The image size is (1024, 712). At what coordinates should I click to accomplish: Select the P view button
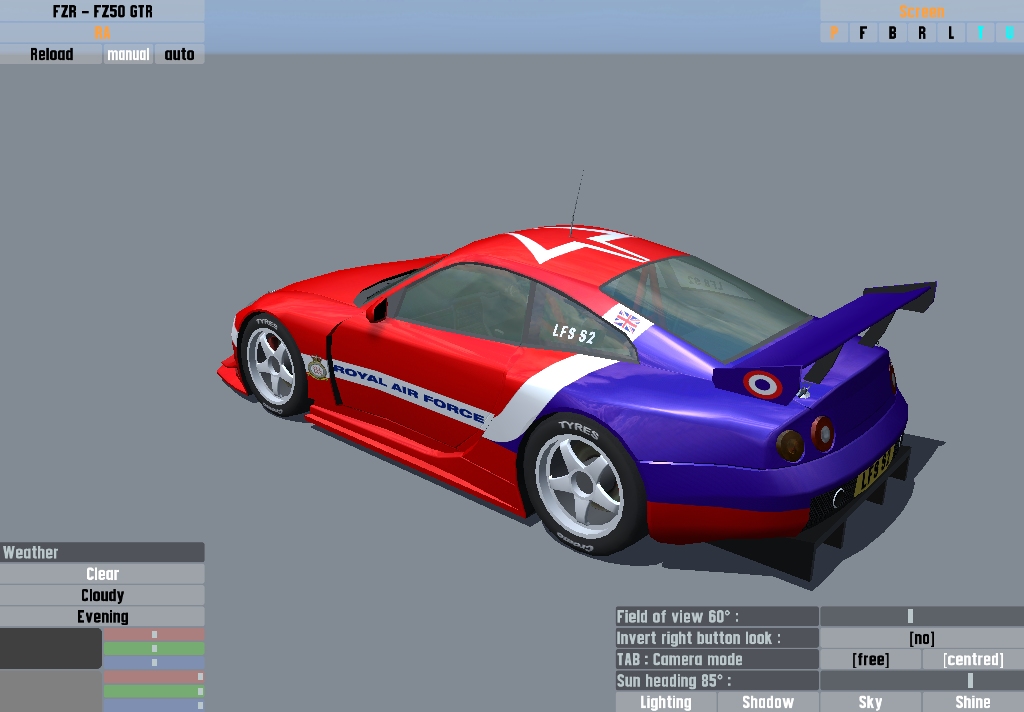pos(834,33)
